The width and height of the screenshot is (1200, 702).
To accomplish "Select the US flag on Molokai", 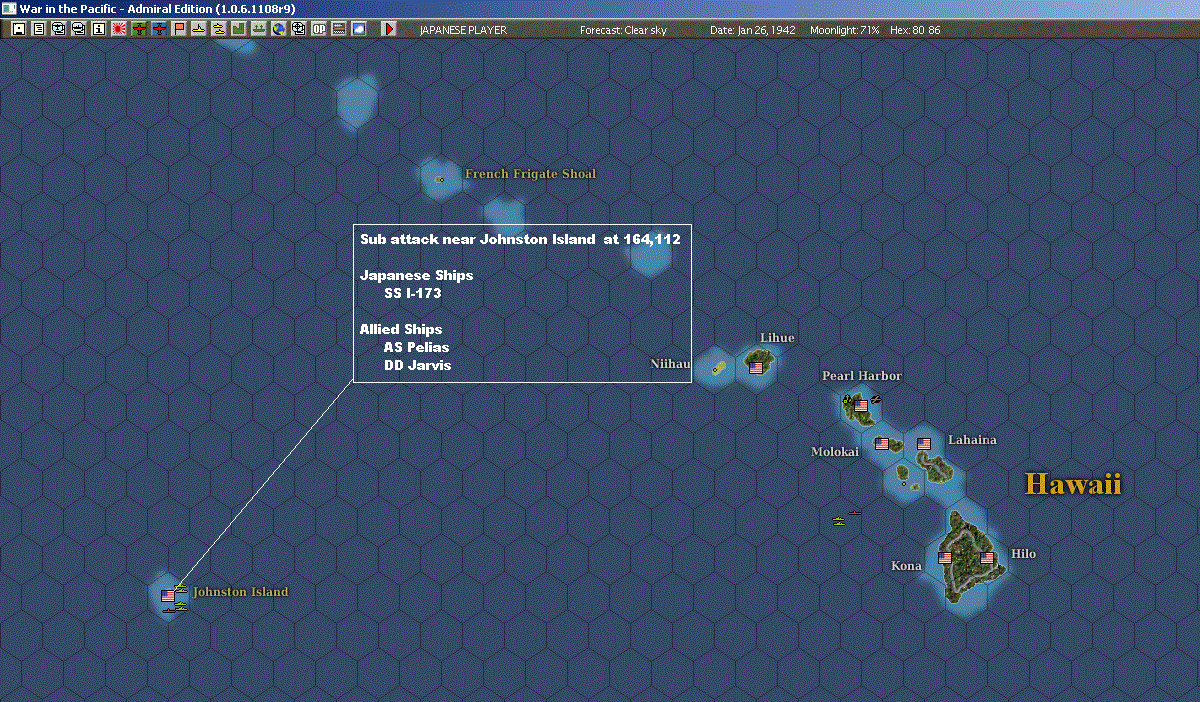I will click(882, 443).
